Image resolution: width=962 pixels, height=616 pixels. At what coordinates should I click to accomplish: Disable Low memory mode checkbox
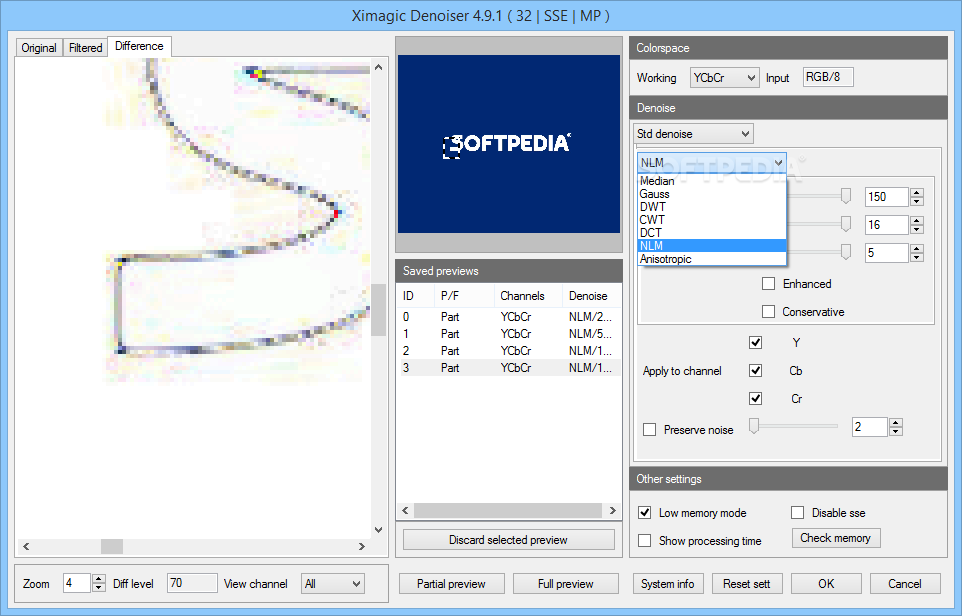[644, 512]
